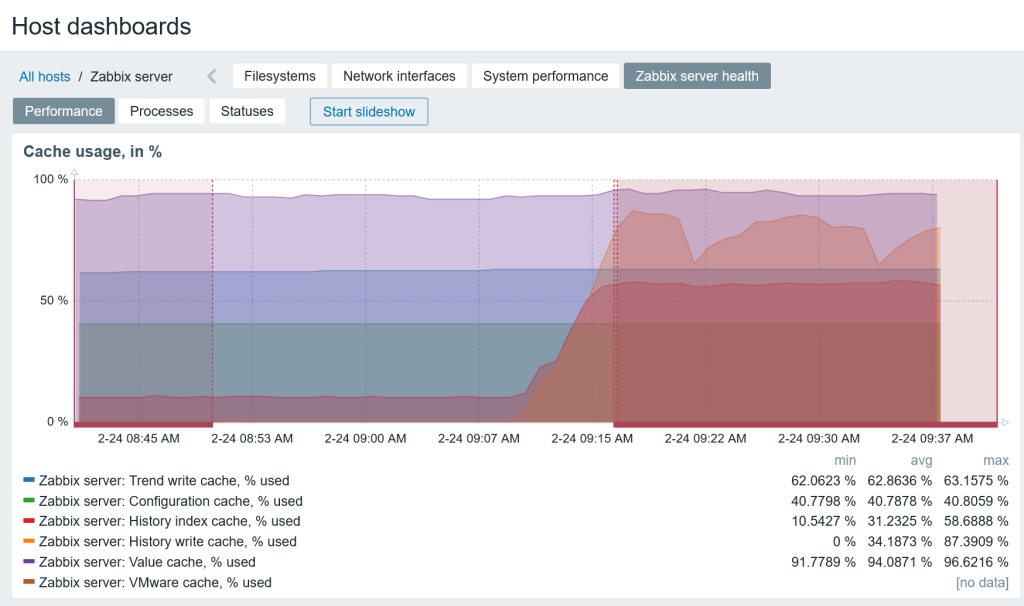Click the green Configuration cache swatch

29,501
